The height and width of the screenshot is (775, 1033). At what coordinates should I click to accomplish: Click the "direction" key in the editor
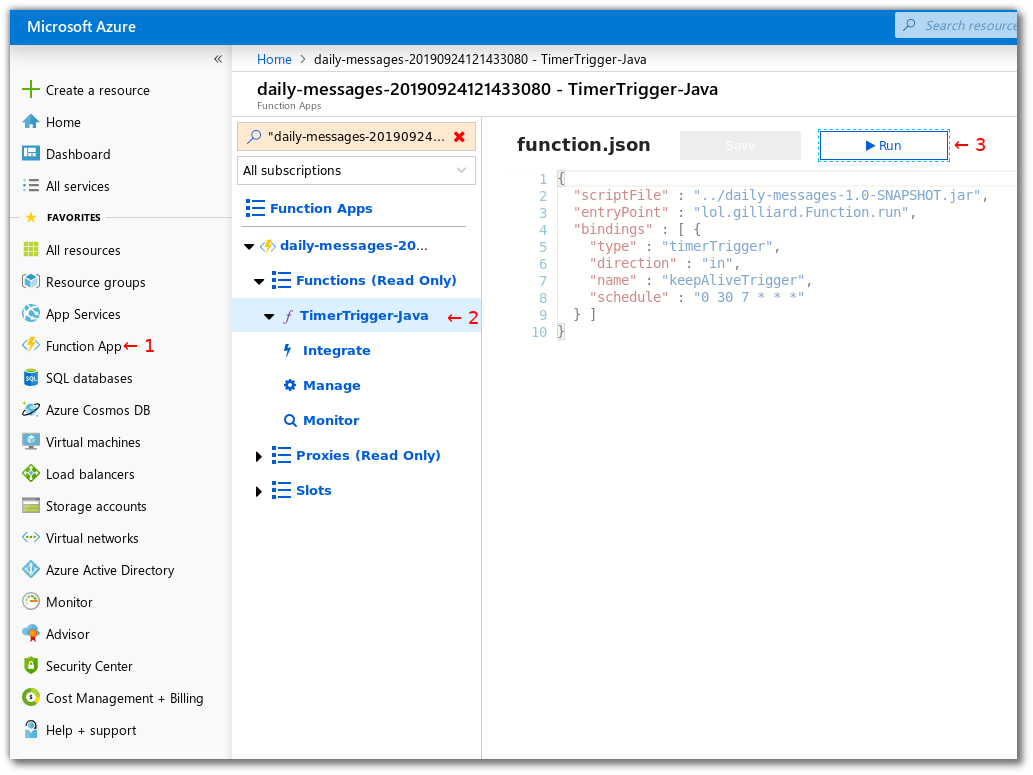[x=633, y=264]
